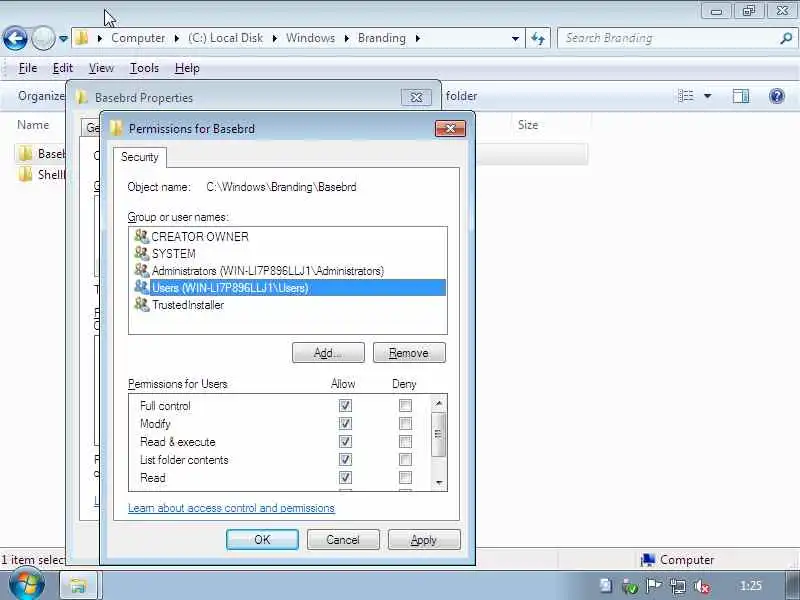Select Administrators in the group list

pos(288,270)
